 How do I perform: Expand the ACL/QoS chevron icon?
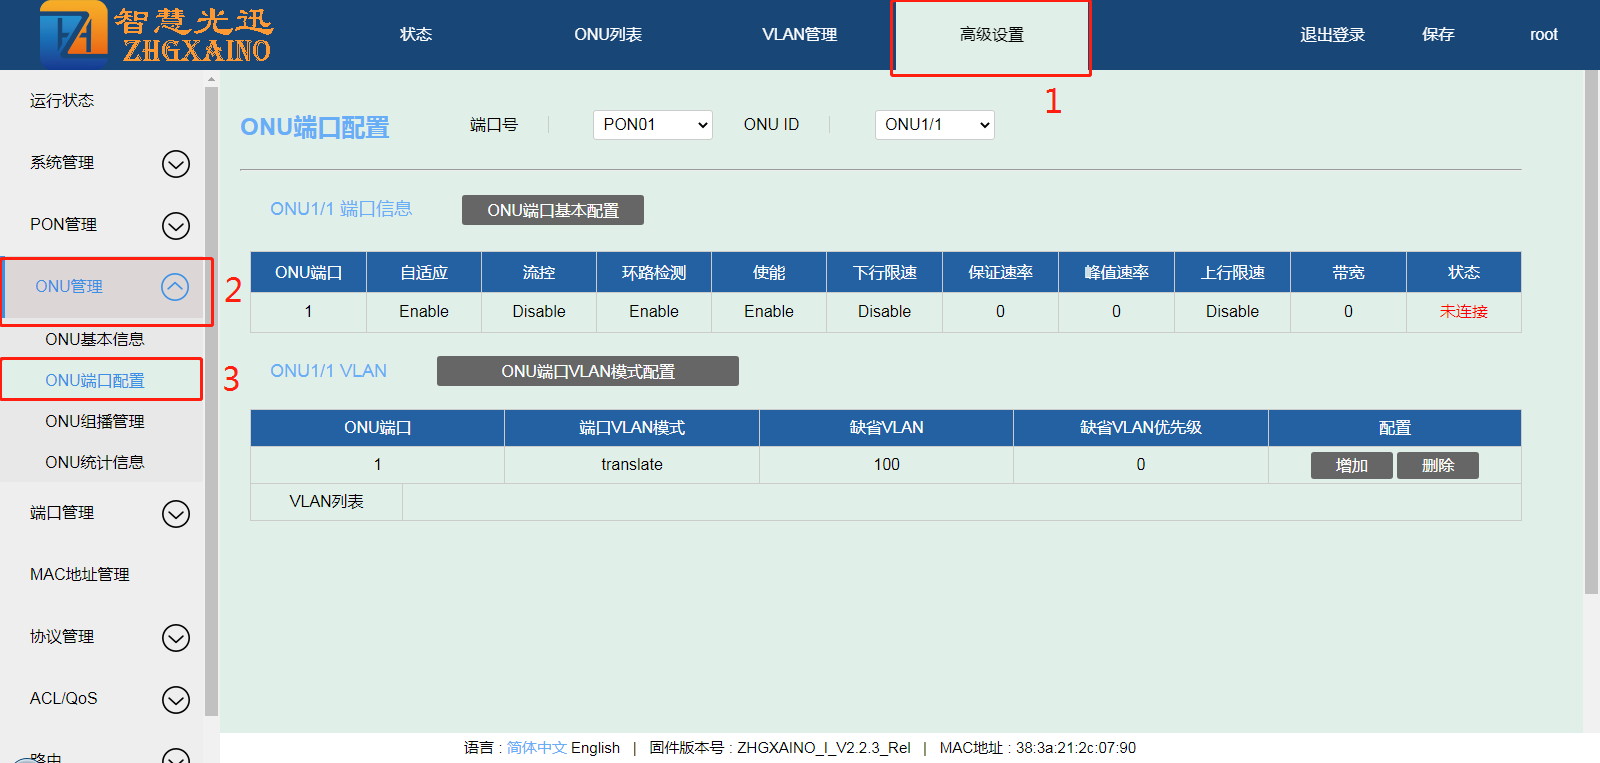tap(176, 700)
